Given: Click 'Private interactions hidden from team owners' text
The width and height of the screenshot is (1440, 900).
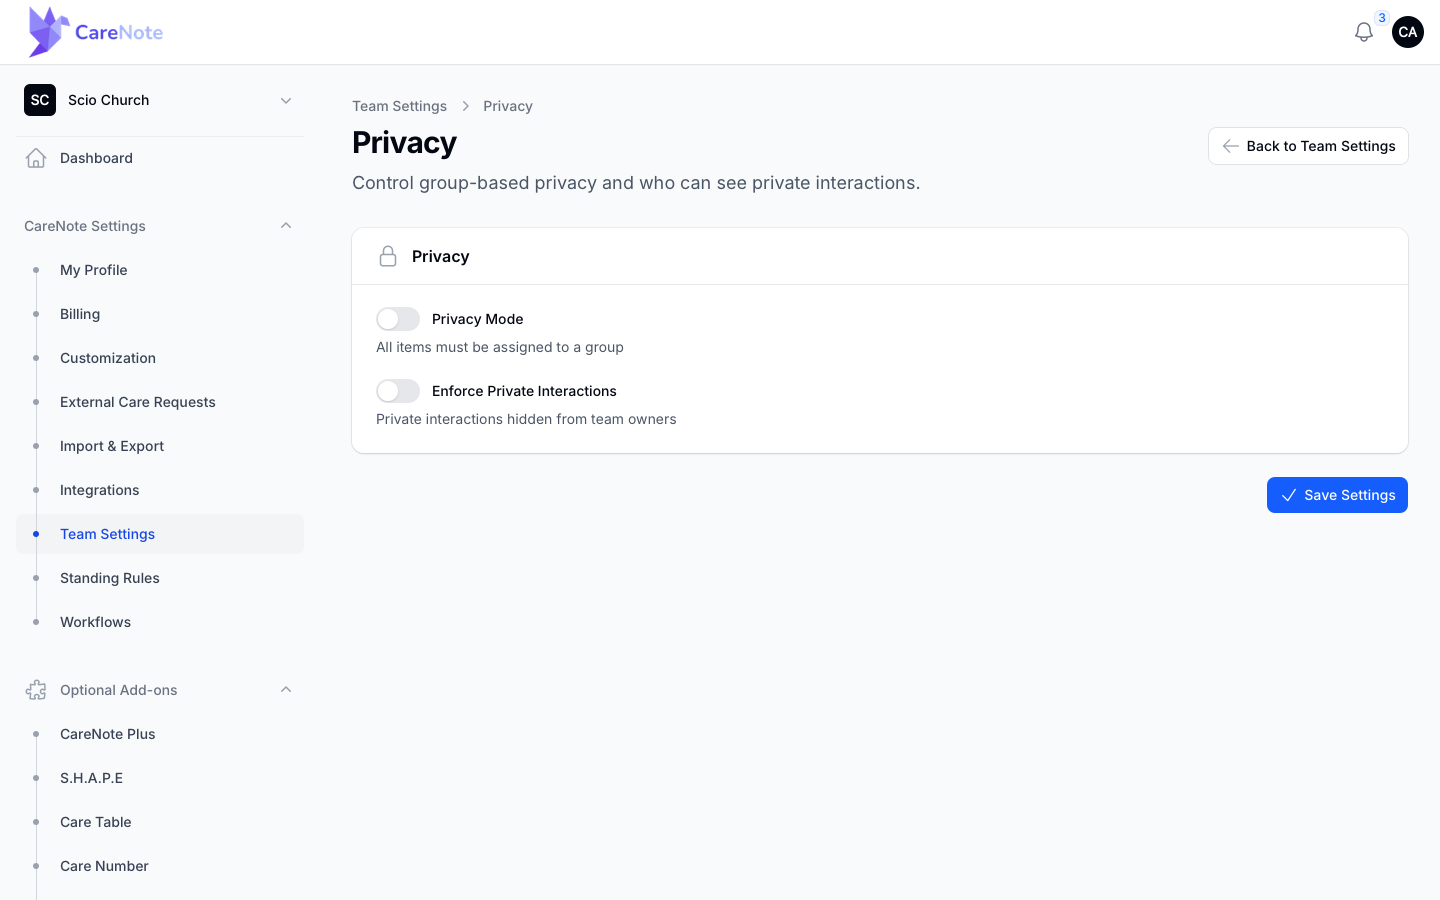Looking at the screenshot, I should [x=526, y=419].
